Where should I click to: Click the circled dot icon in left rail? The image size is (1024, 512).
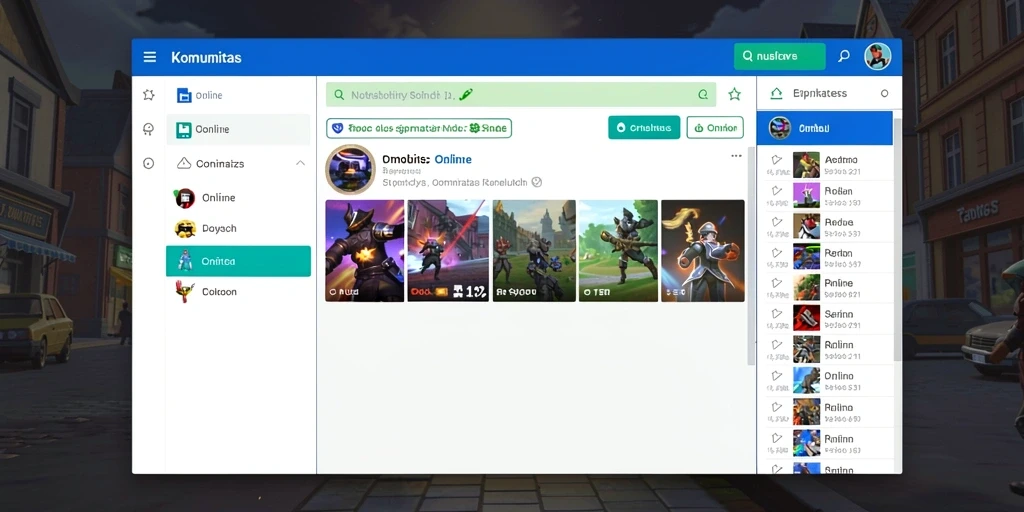click(x=148, y=163)
